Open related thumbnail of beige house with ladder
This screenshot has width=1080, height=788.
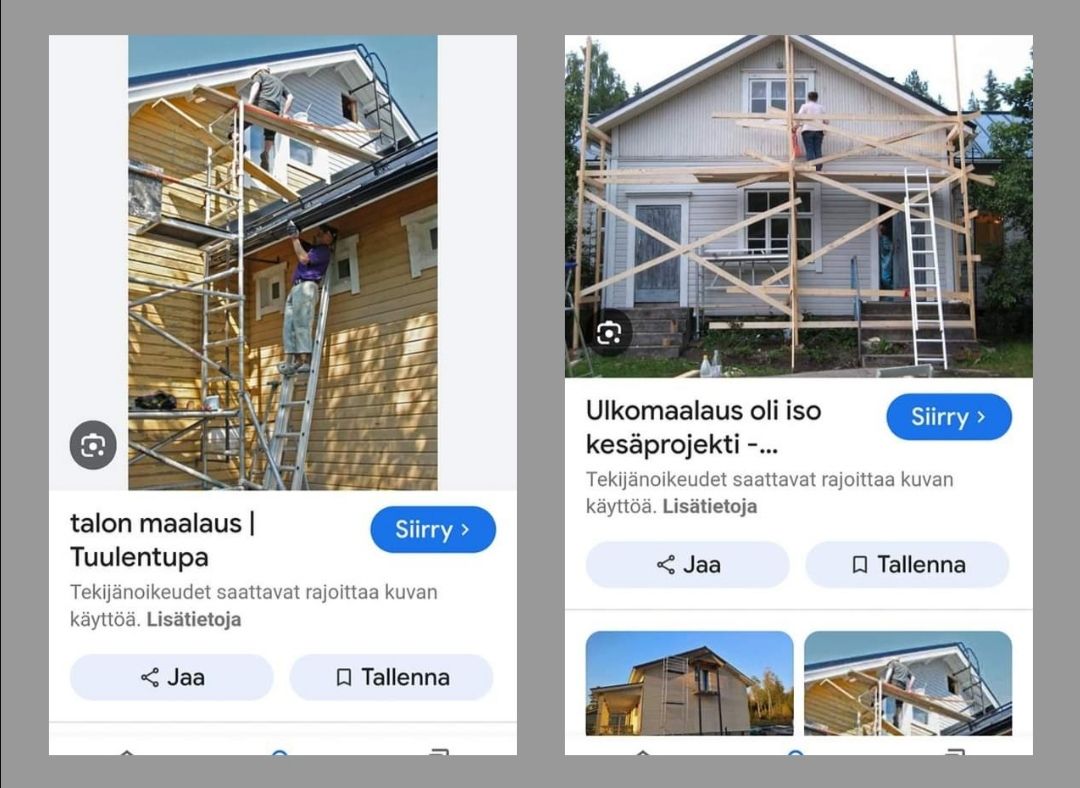pos(689,683)
